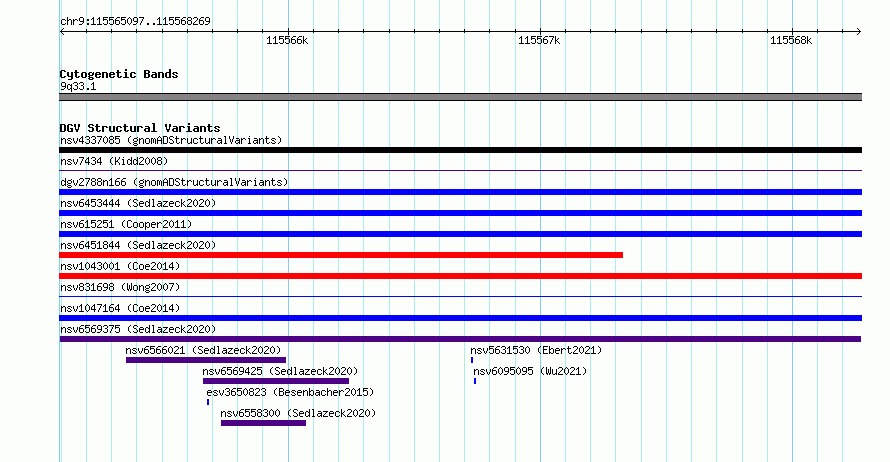Open esv3650823 (Besenbacher2015) variant label
Image resolution: width=890 pixels, height=462 pixels.
(x=290, y=392)
